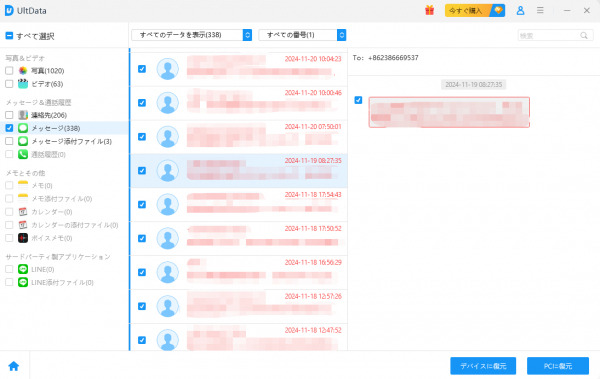Screen dimensions: 600x379
Task: Open the 2024-11-19 08:27:35 message row
Action: 239,171
